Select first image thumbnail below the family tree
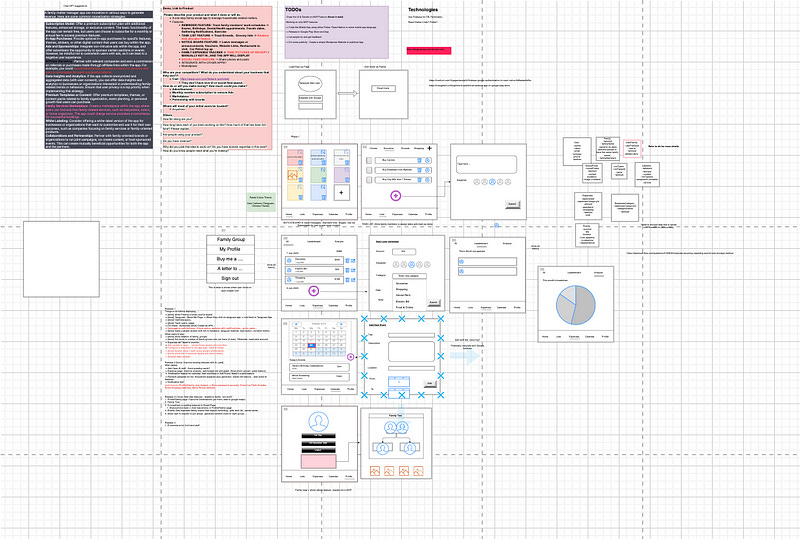This screenshot has width=800, height=539. pyautogui.click(x=375, y=471)
